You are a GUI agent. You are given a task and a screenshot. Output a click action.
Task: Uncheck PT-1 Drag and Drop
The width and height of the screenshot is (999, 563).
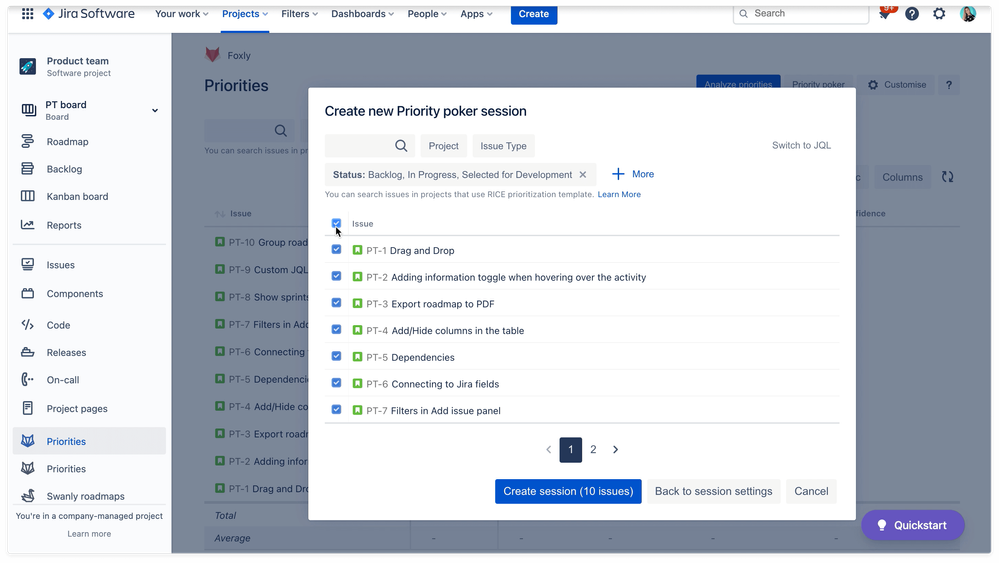coord(336,250)
